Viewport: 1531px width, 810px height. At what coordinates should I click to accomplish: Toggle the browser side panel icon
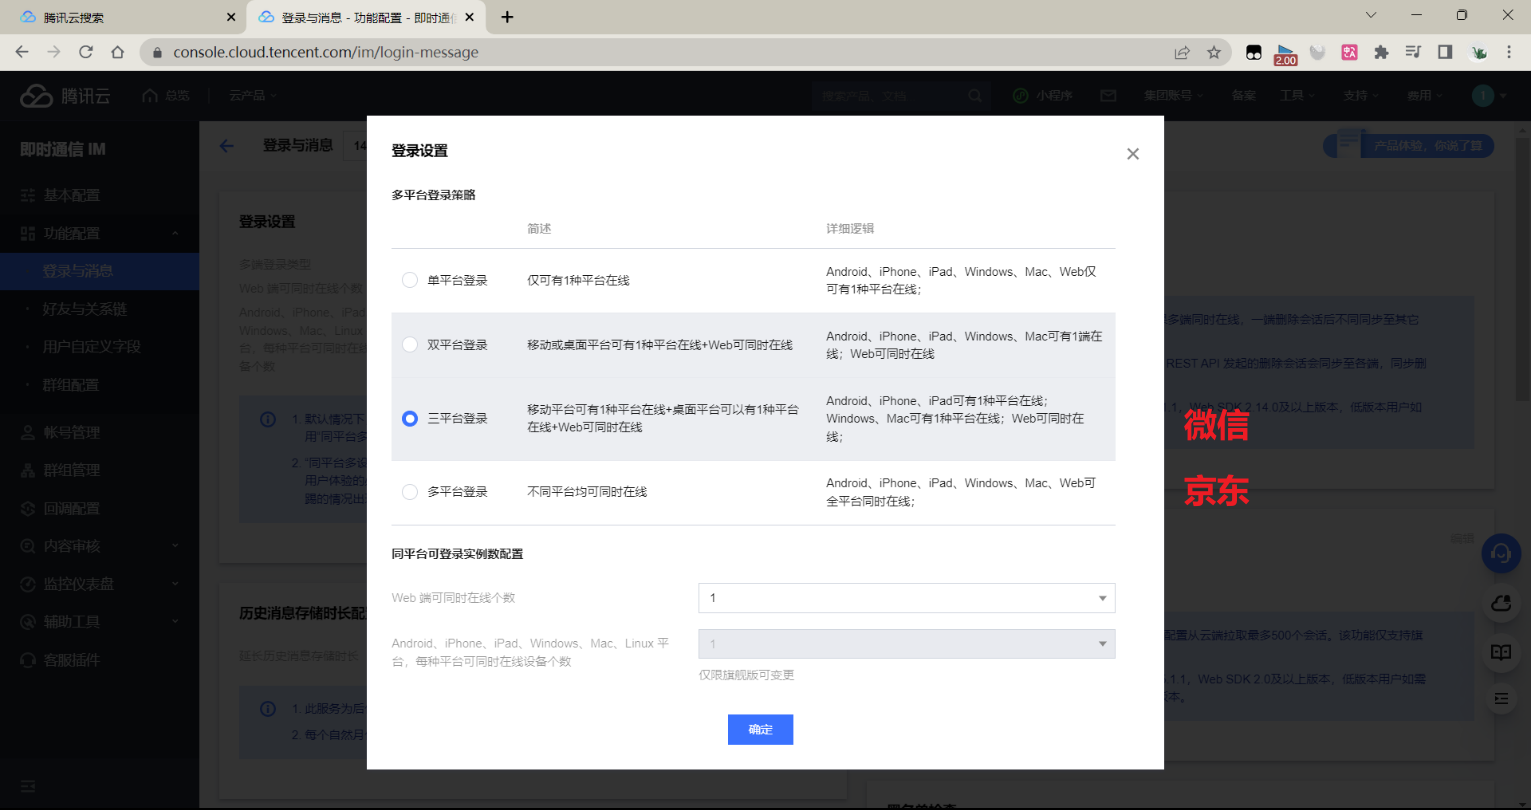(x=1445, y=52)
